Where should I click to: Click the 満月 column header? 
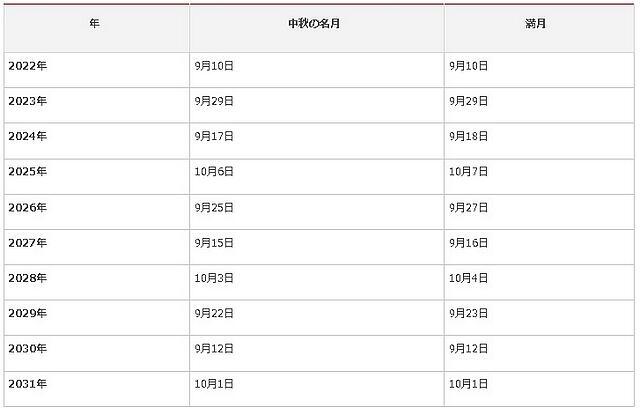tap(536, 24)
